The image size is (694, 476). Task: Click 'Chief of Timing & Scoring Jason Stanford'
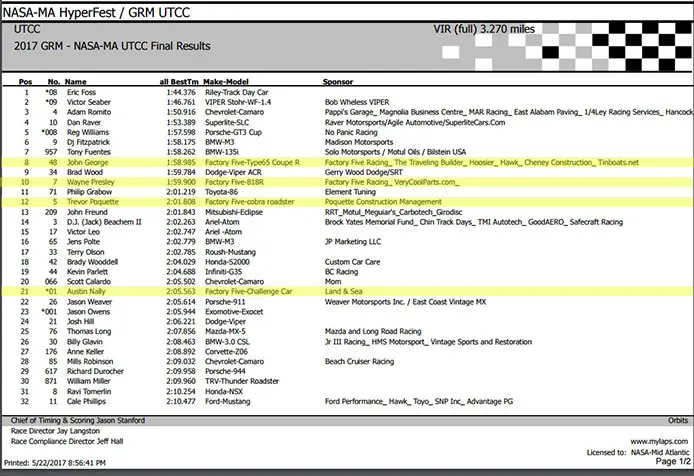[78, 421]
